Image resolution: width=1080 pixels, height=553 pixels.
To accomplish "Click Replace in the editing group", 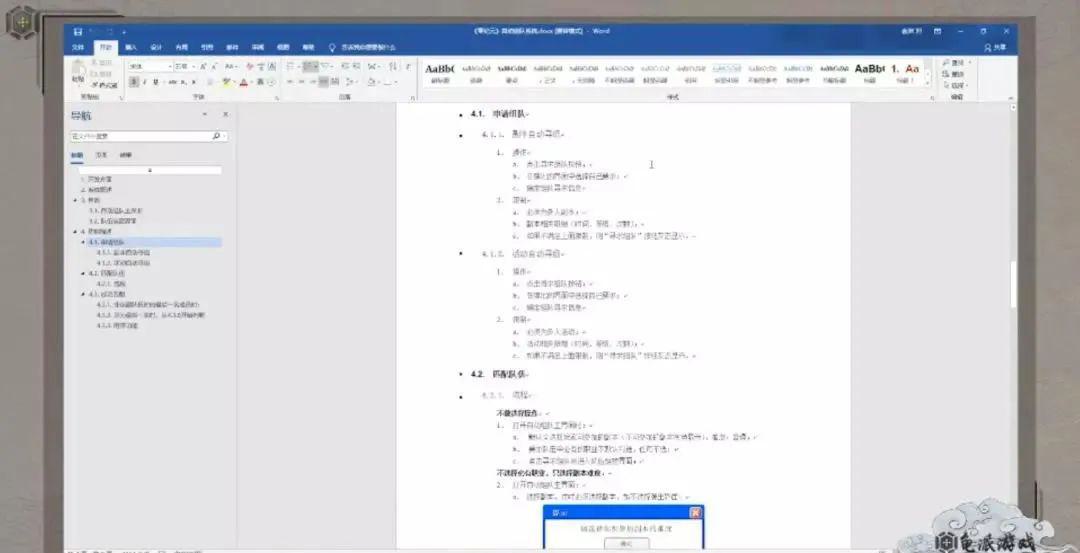I will [954, 74].
